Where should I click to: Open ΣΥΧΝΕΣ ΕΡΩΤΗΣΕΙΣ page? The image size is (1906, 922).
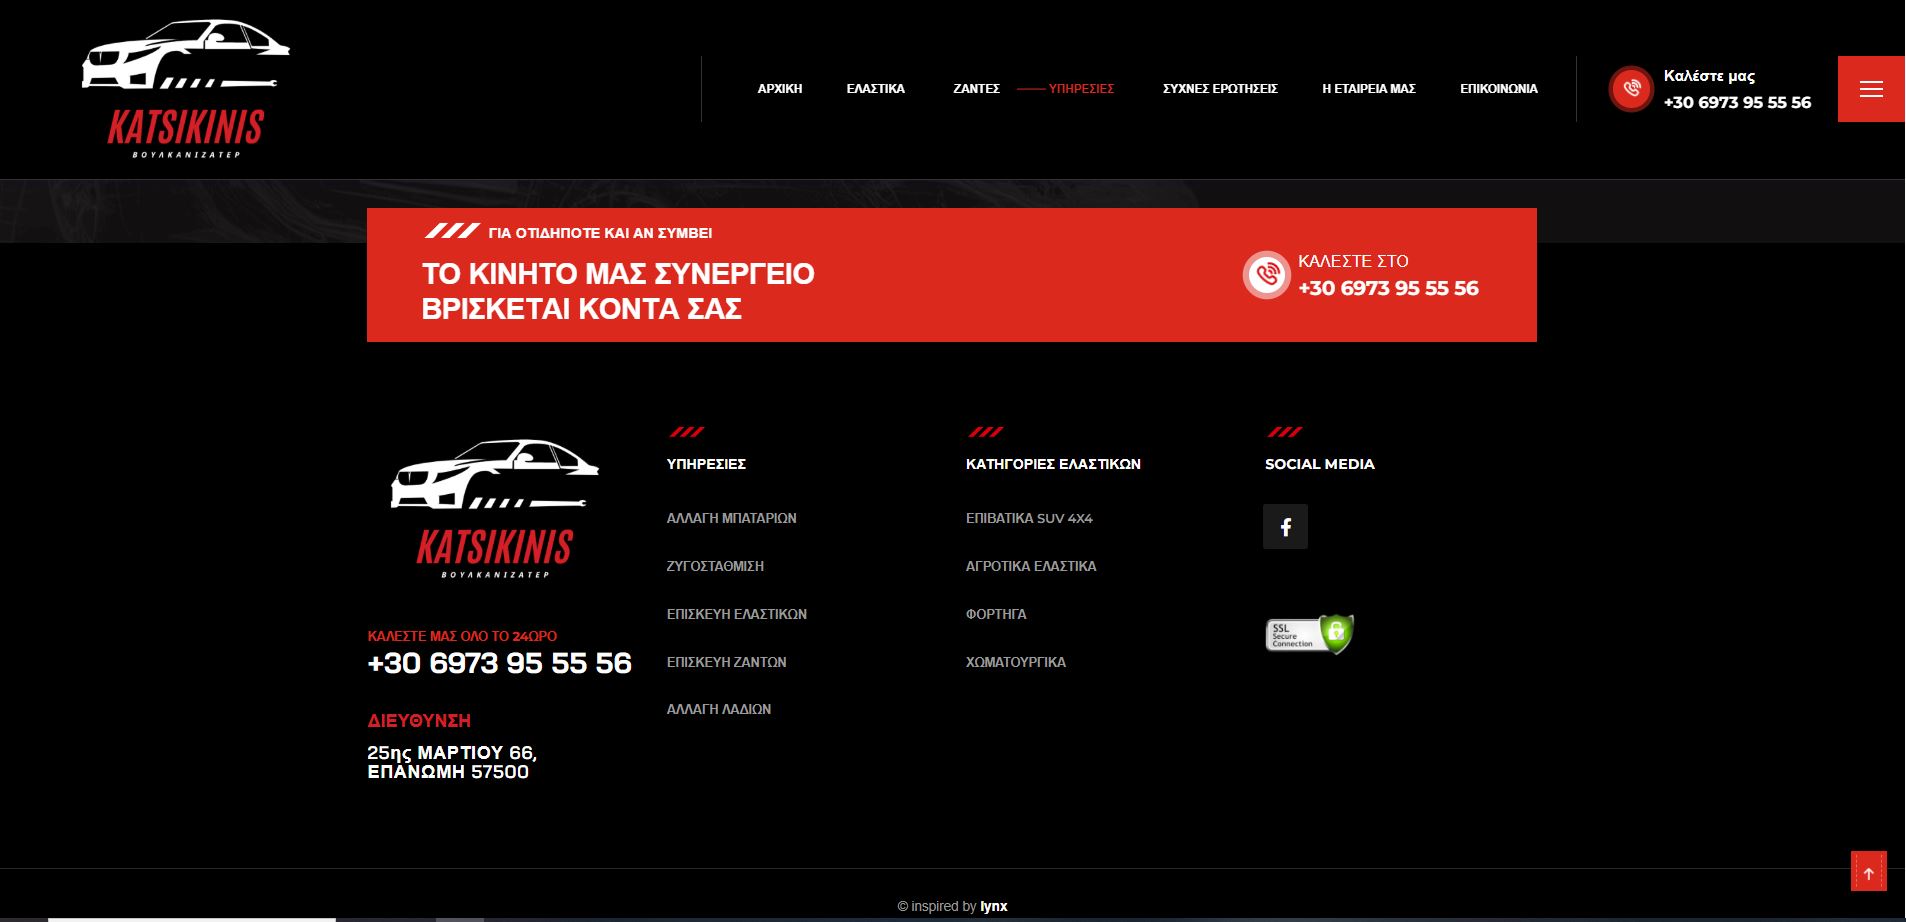pyautogui.click(x=1220, y=89)
